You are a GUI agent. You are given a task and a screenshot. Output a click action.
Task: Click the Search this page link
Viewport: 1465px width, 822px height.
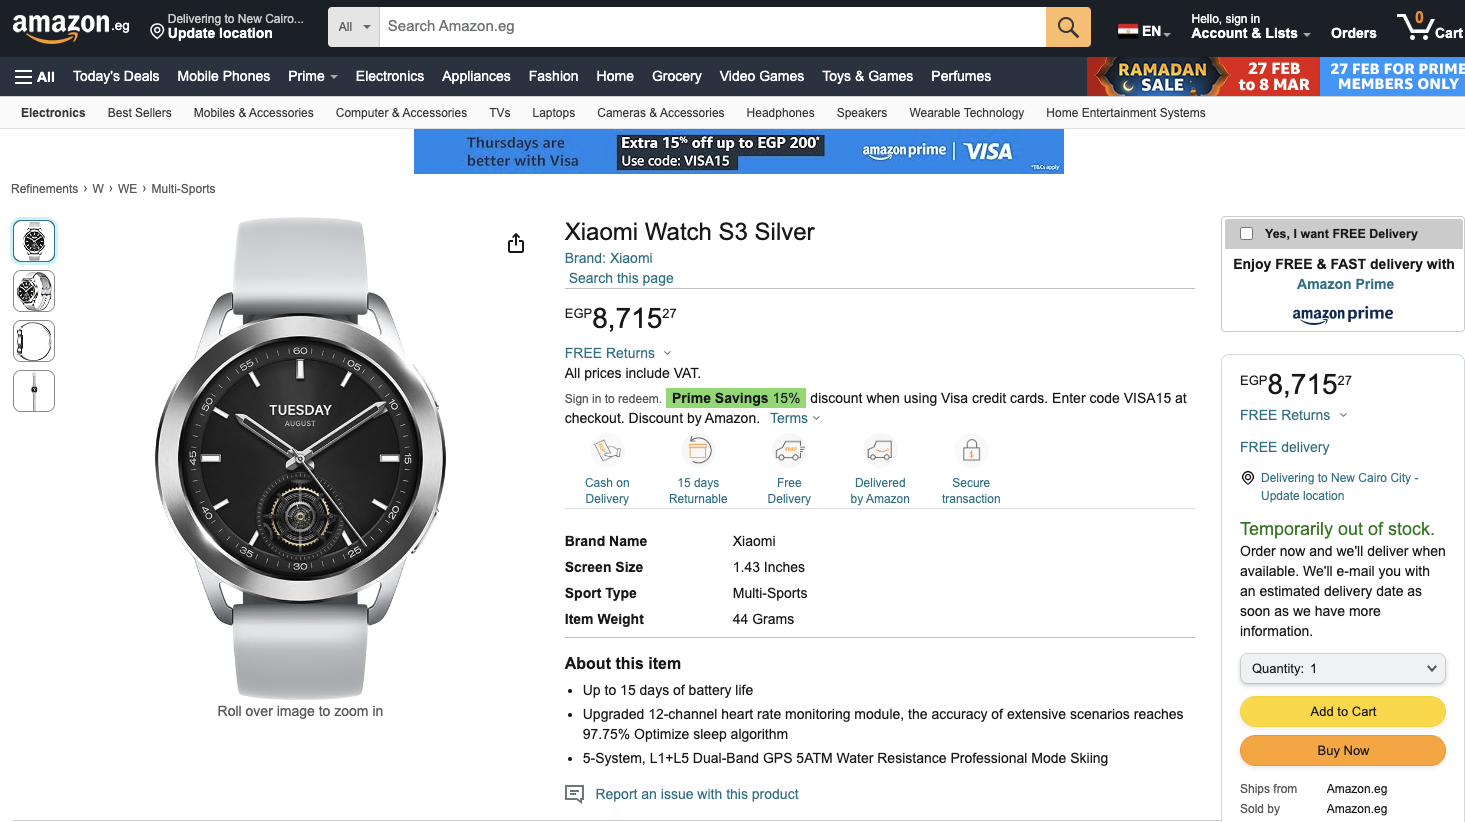point(621,278)
